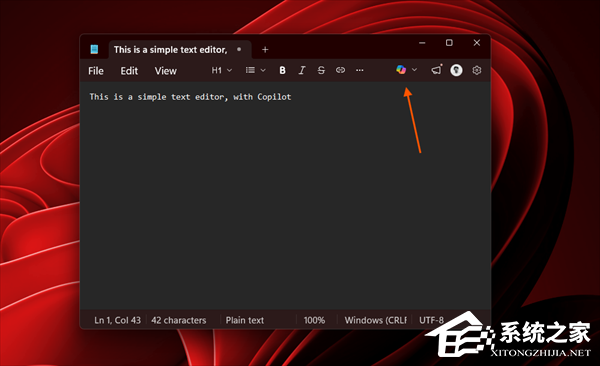Click into the text editing area
The image size is (600, 366).
[x=285, y=195]
